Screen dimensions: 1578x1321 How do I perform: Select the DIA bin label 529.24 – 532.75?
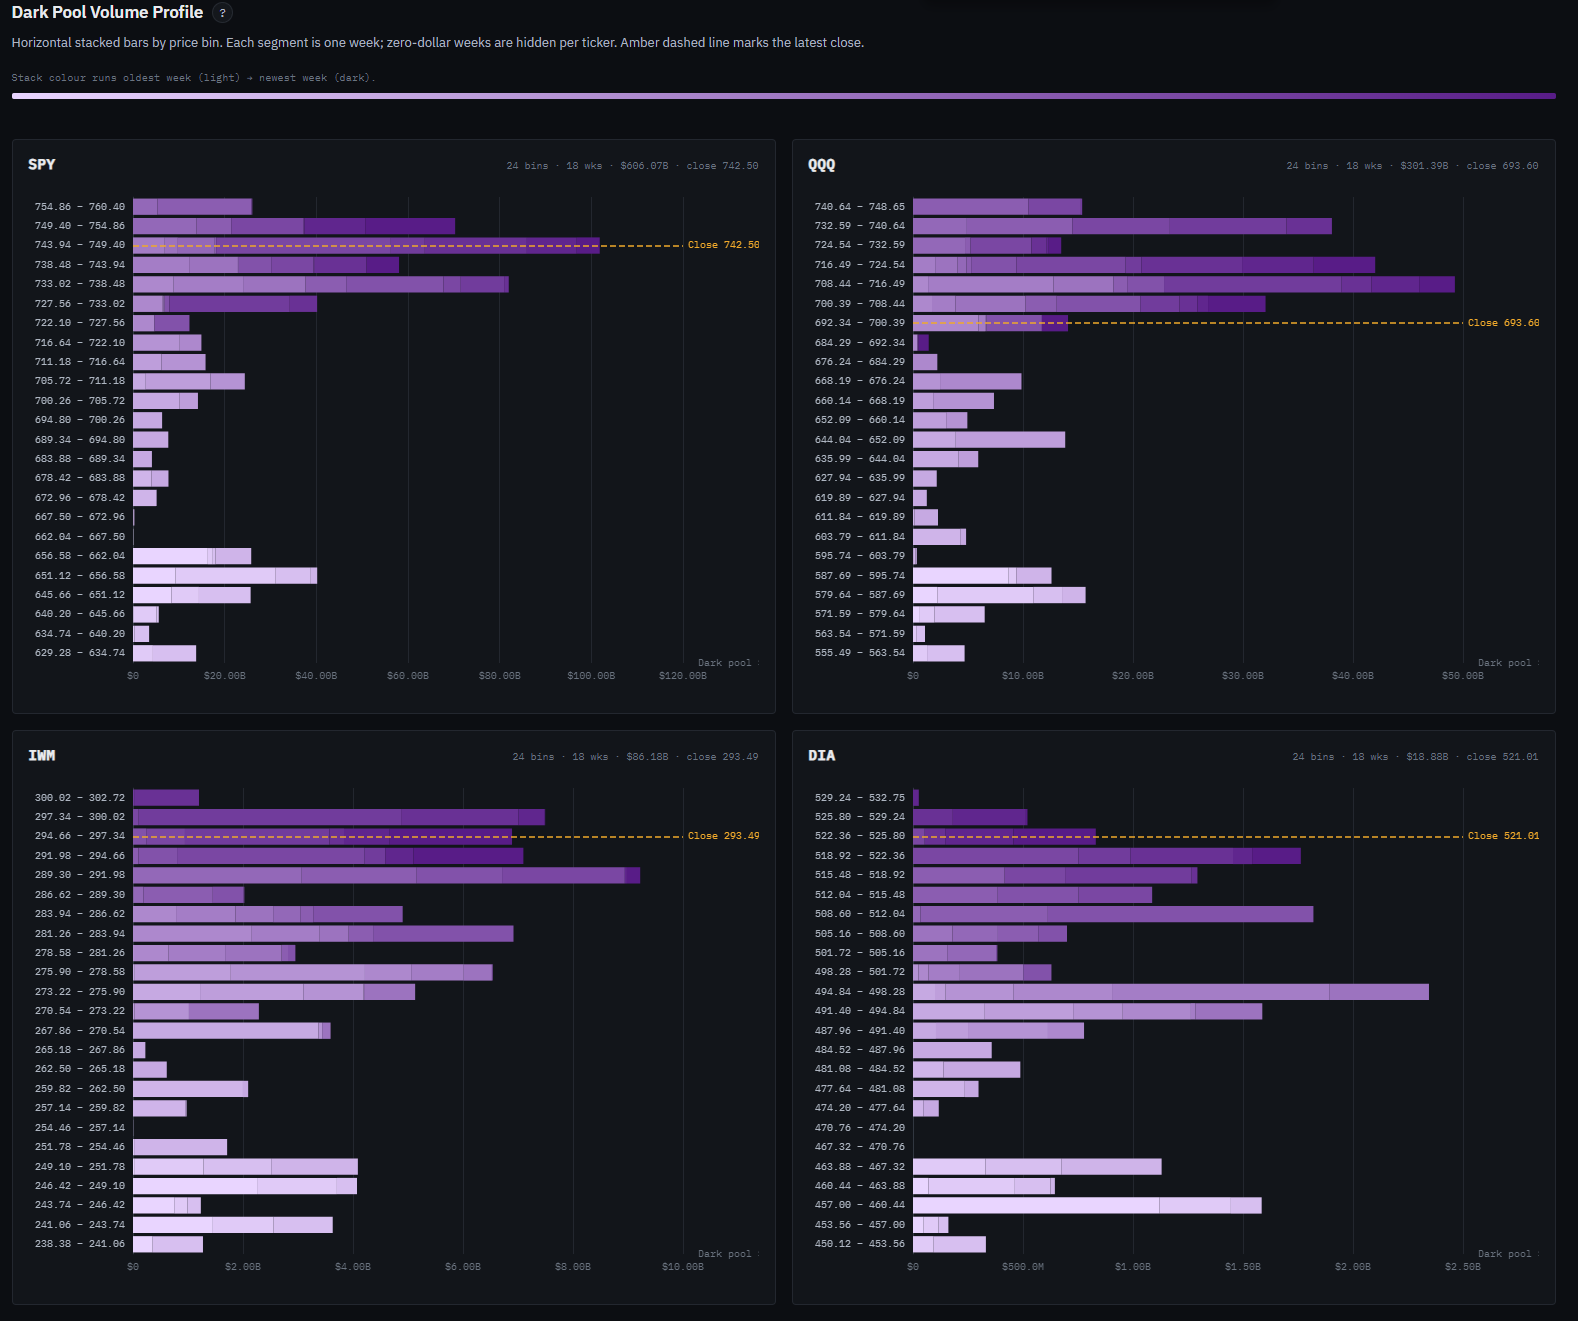coord(860,798)
